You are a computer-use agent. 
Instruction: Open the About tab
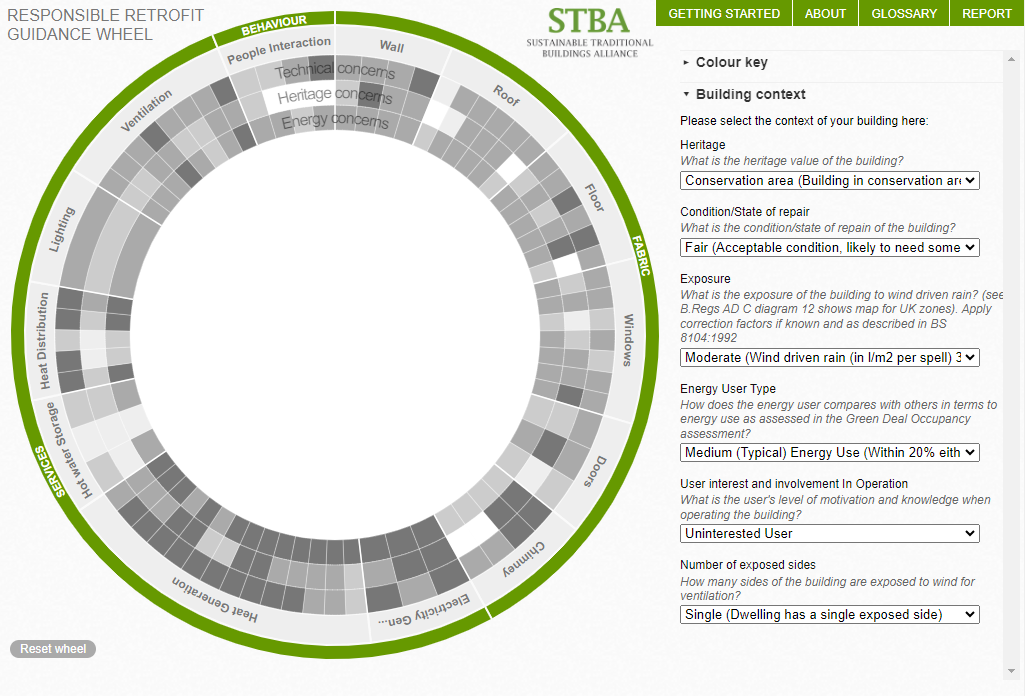coord(825,13)
